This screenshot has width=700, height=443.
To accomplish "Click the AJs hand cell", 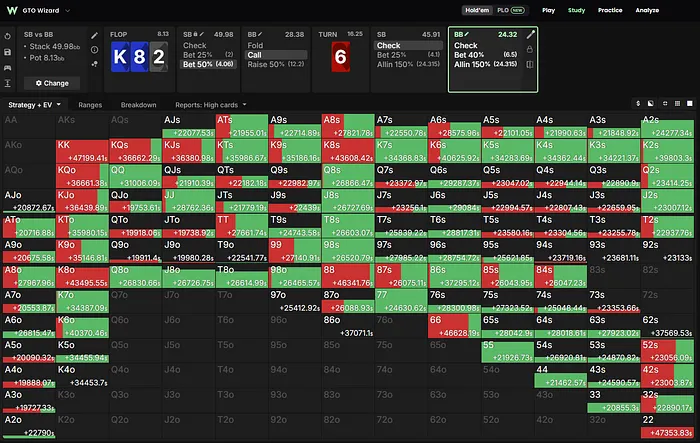I will tap(188, 126).
